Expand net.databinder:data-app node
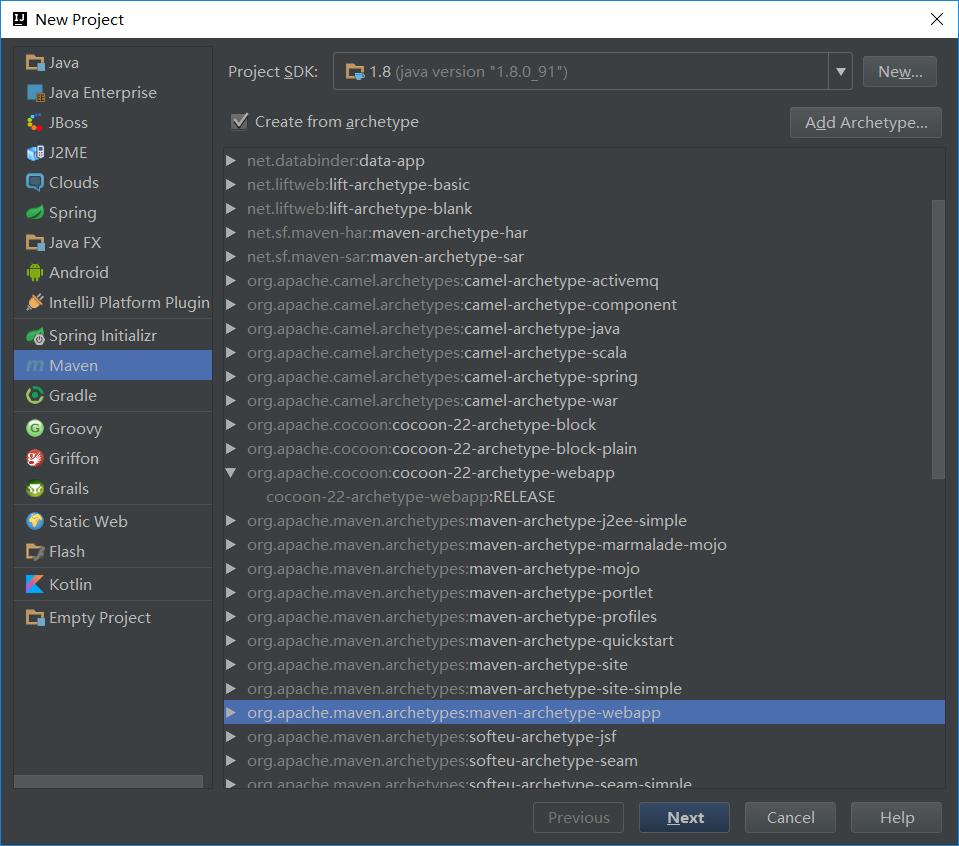Image resolution: width=959 pixels, height=846 pixels. 231,161
